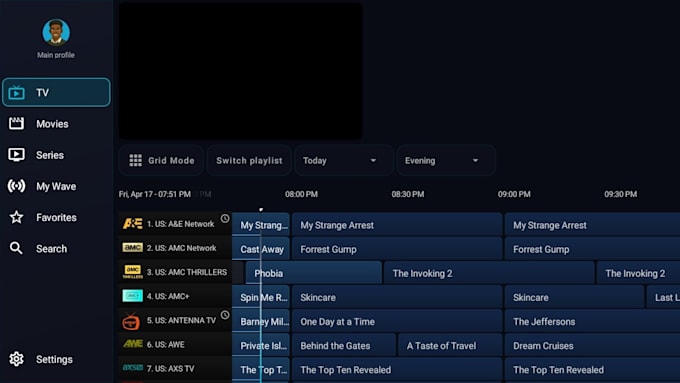680x383 pixels.
Task: Select the 9 PM Skincare program
Action: point(574,297)
